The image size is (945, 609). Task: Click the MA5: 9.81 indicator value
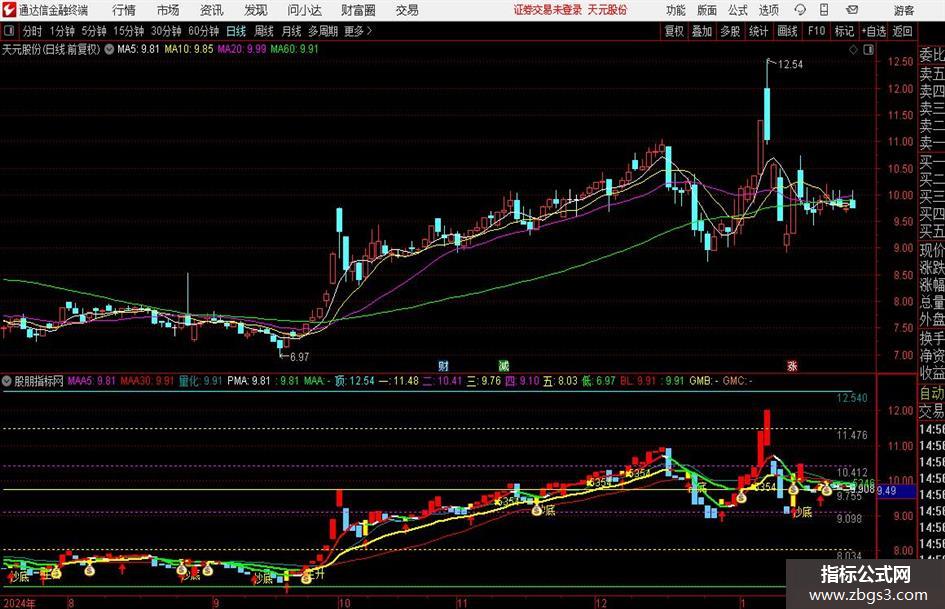pyautogui.click(x=138, y=49)
